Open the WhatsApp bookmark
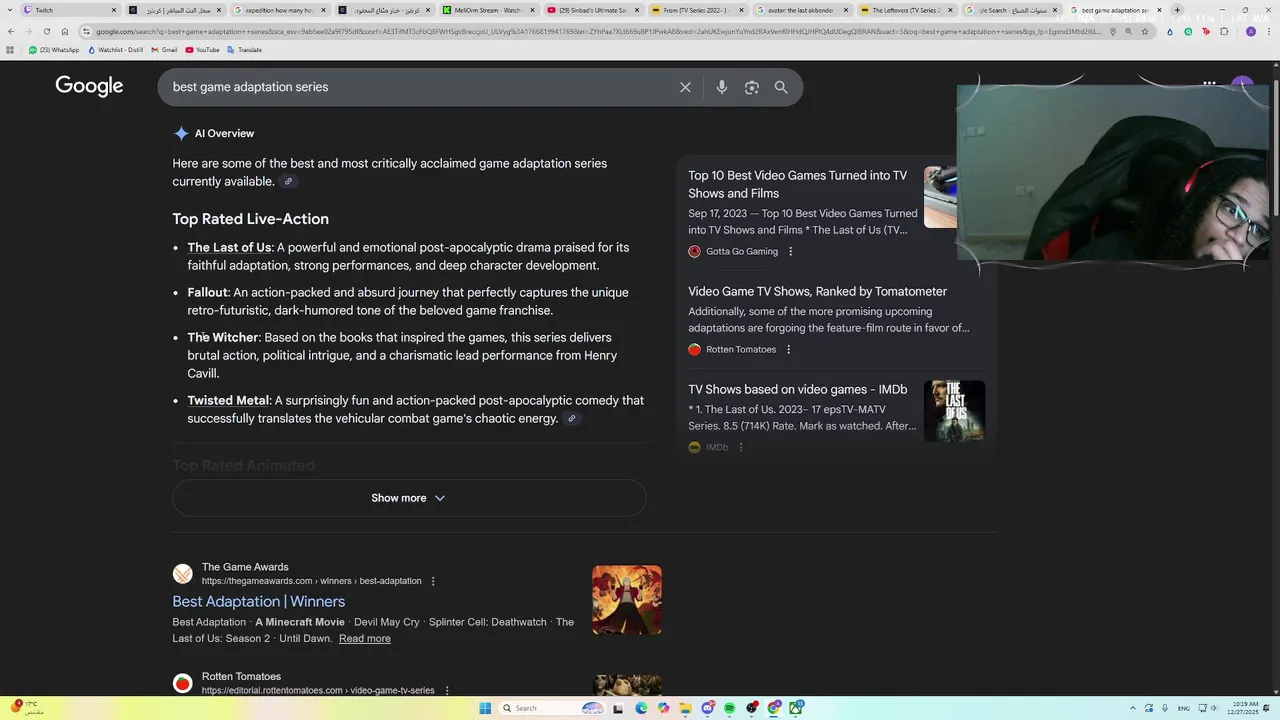This screenshot has width=1280, height=720. 54,50
